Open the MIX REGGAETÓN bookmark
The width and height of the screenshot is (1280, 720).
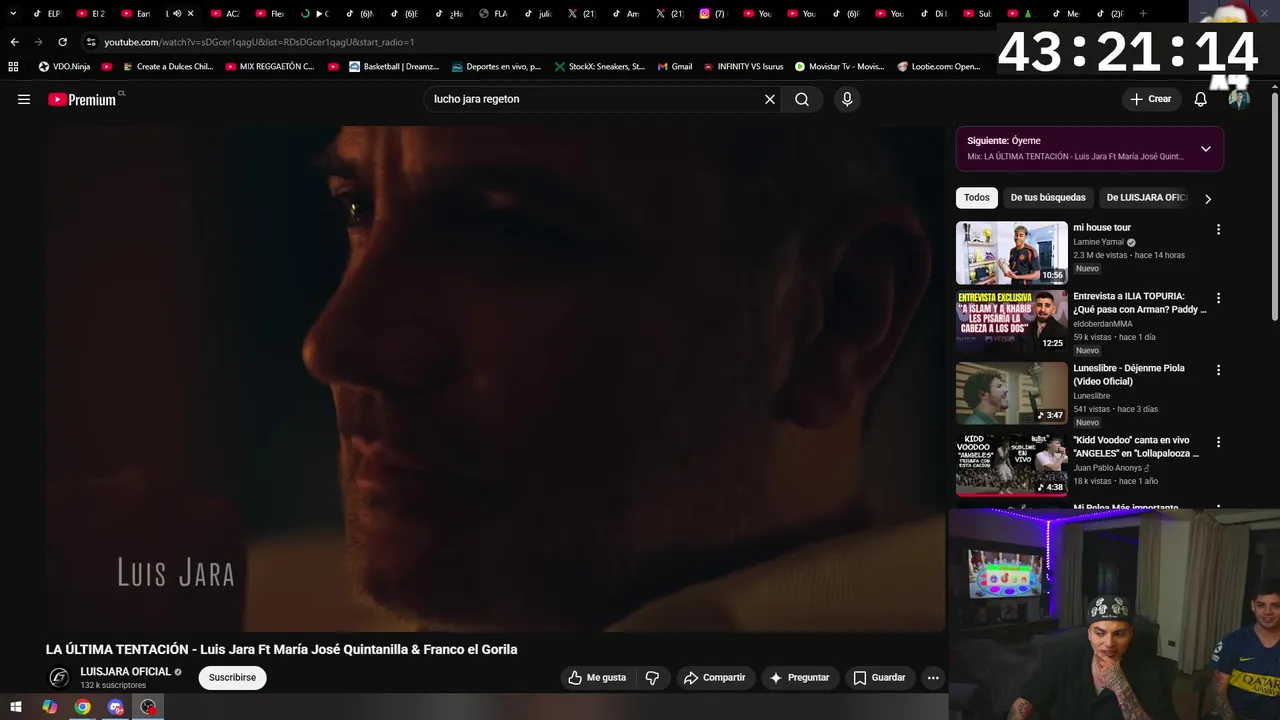pyautogui.click(x=270, y=67)
